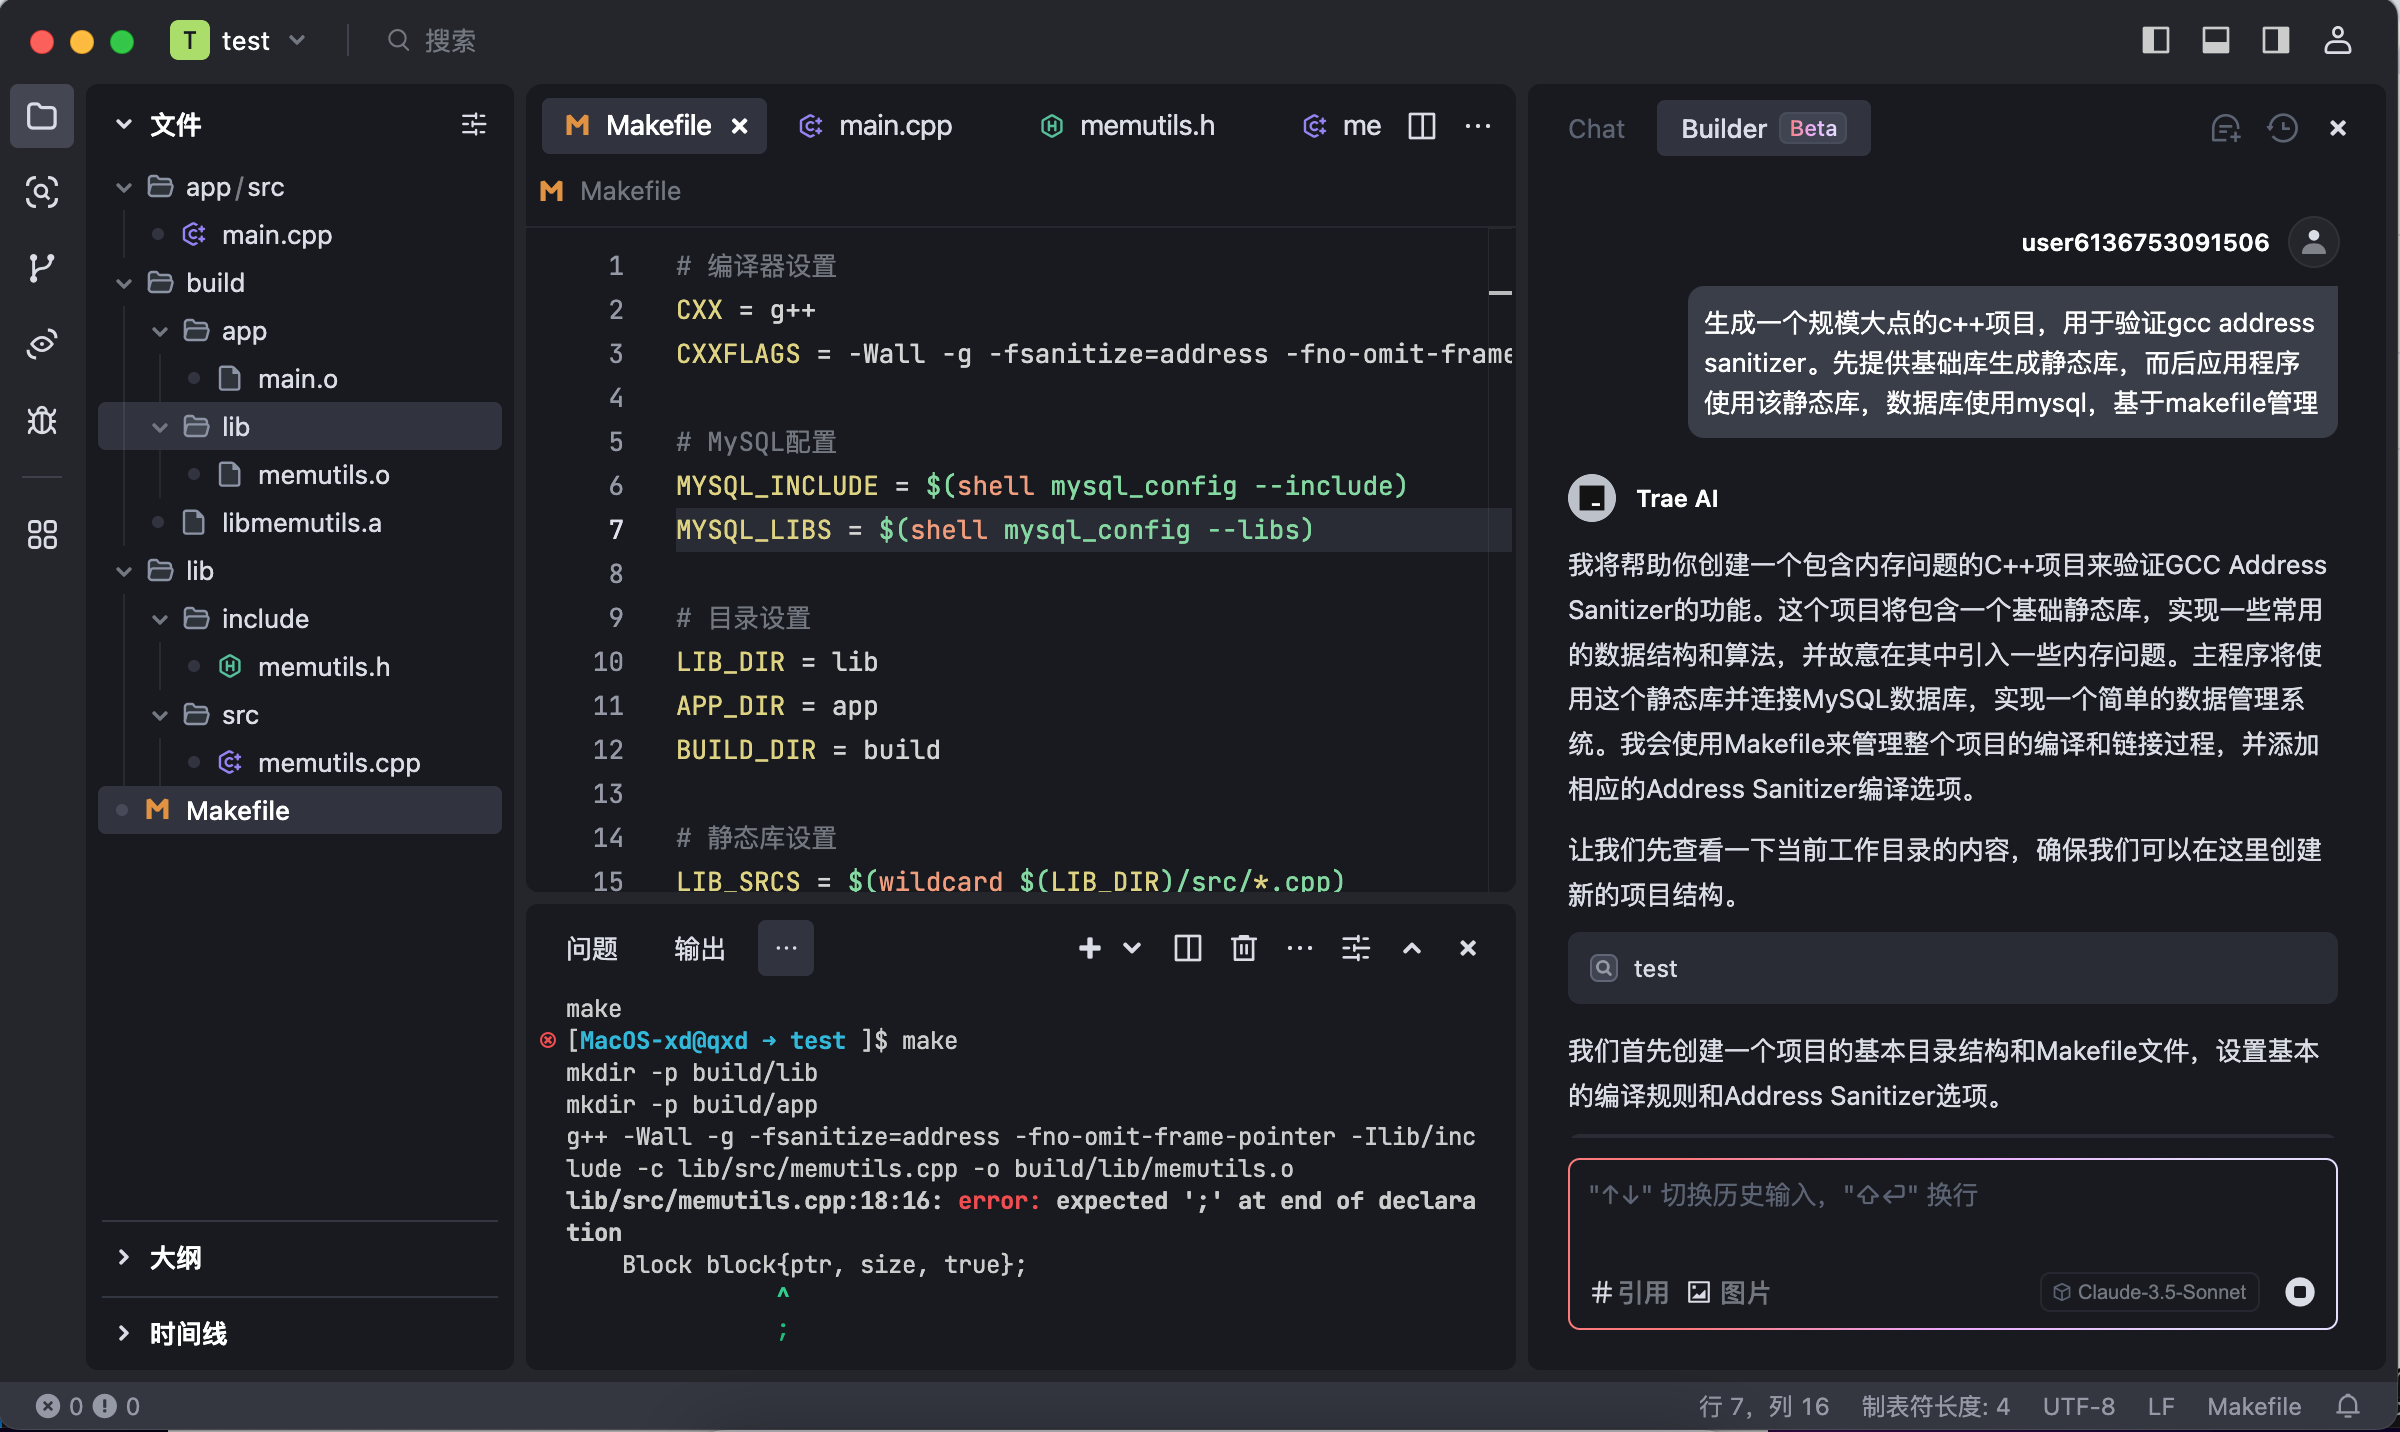The height and width of the screenshot is (1432, 2400).
Task: Switch to the main.cpp tab
Action: point(876,126)
